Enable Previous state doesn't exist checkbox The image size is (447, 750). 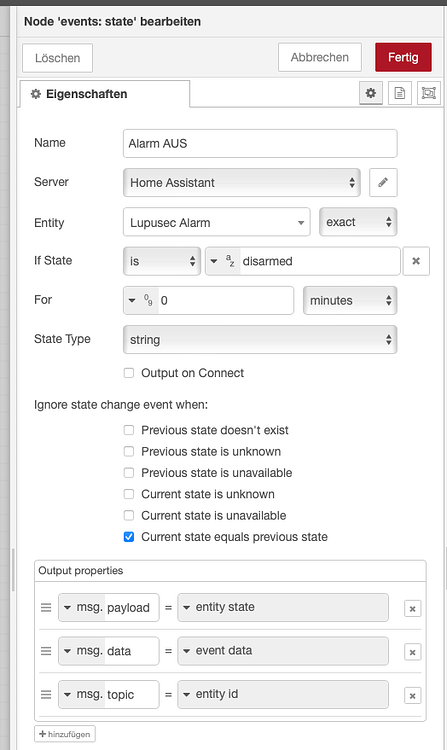point(129,430)
